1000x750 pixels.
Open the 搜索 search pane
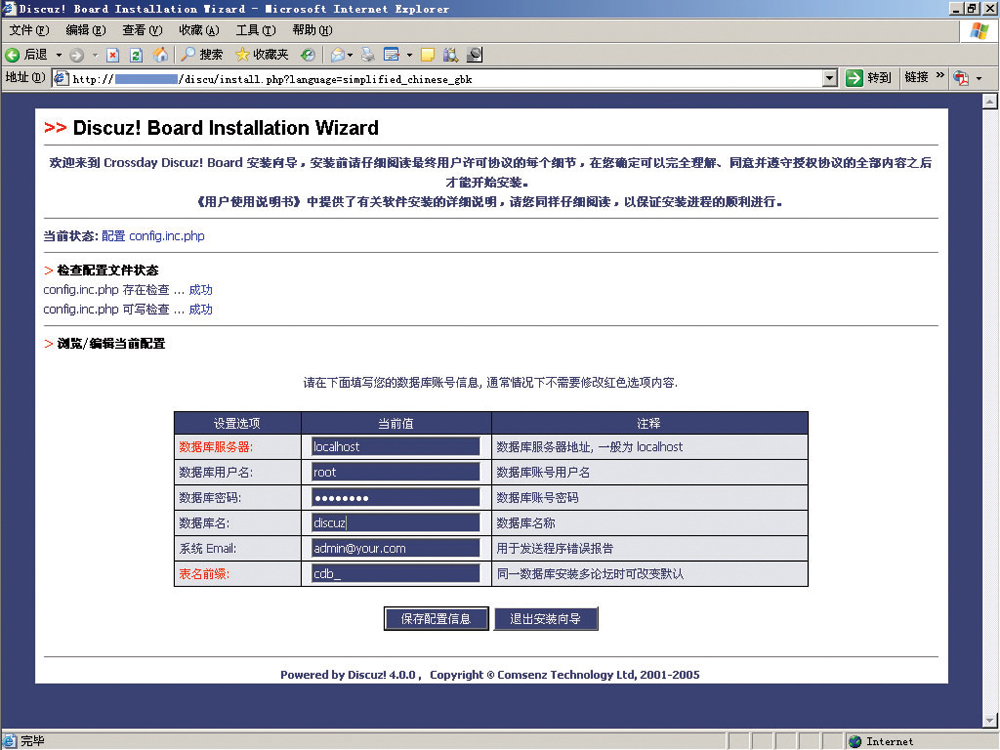(201, 55)
